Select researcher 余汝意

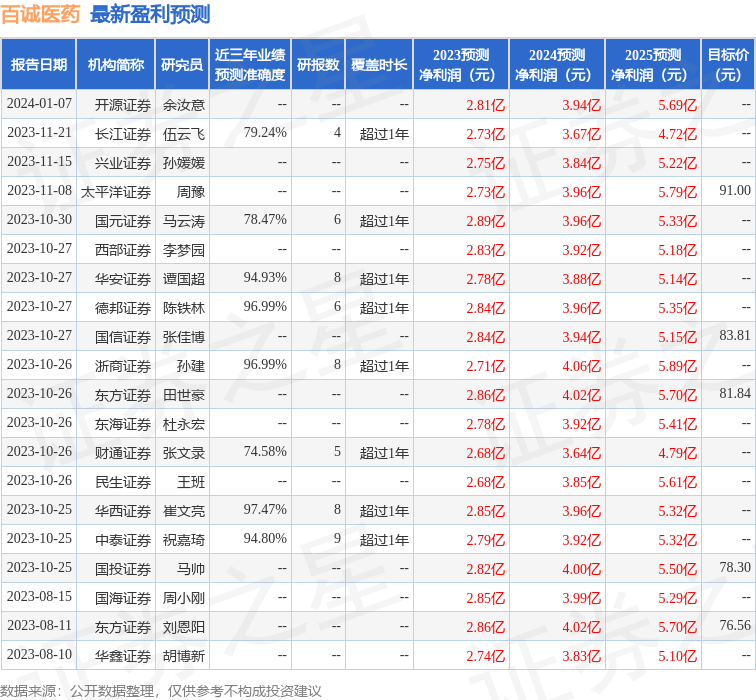pos(184,105)
